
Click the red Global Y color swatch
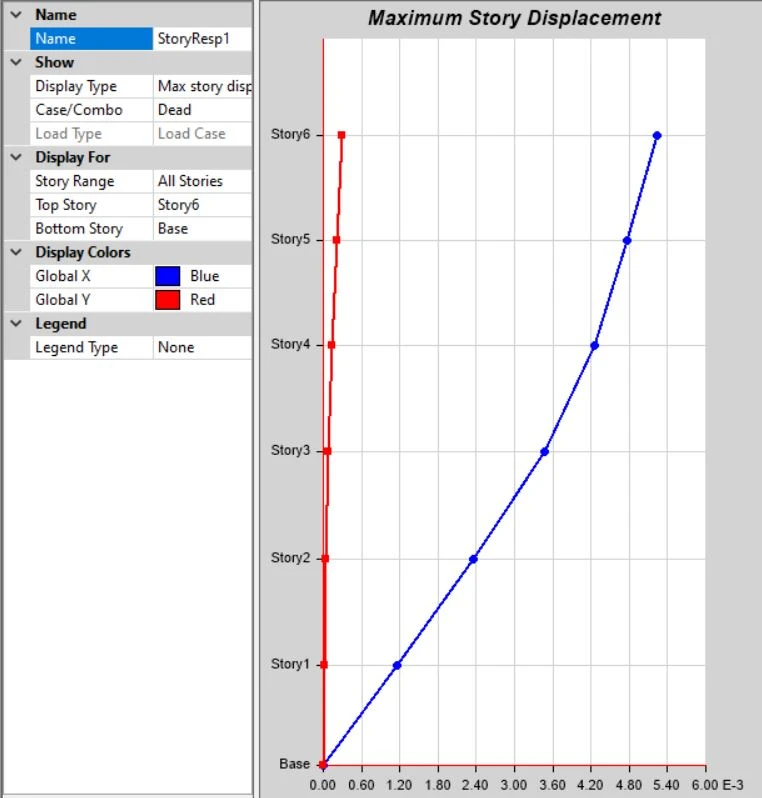[x=168, y=300]
